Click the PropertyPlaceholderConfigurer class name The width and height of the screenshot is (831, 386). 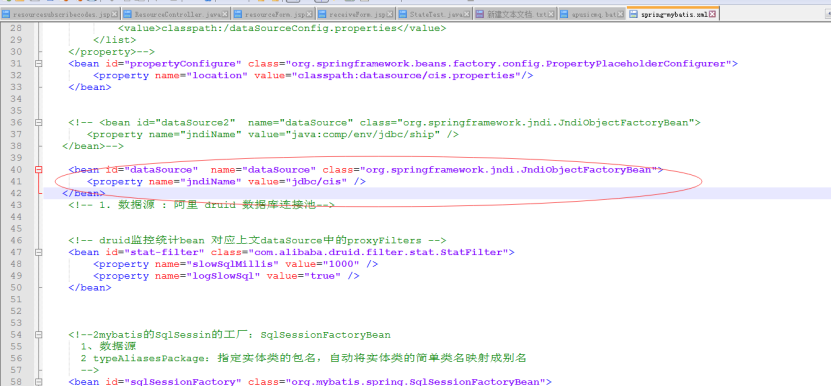pyautogui.click(x=635, y=64)
